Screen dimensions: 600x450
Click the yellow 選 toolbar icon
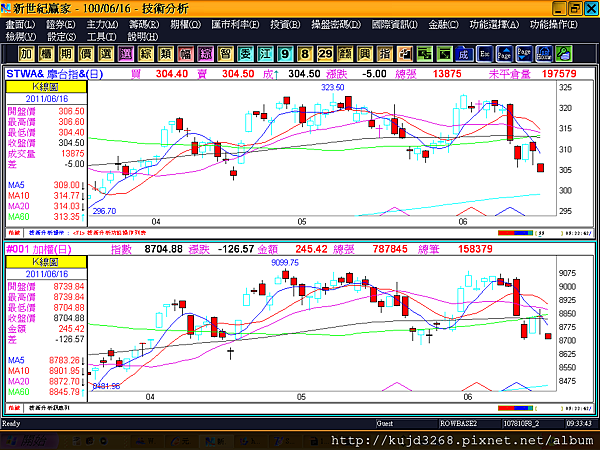click(106, 54)
